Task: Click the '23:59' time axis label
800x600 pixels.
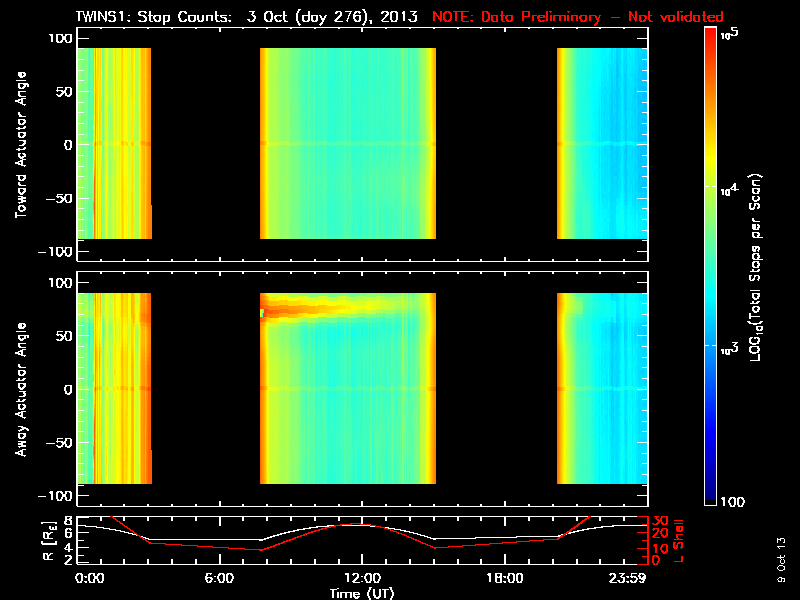Action: point(628,578)
